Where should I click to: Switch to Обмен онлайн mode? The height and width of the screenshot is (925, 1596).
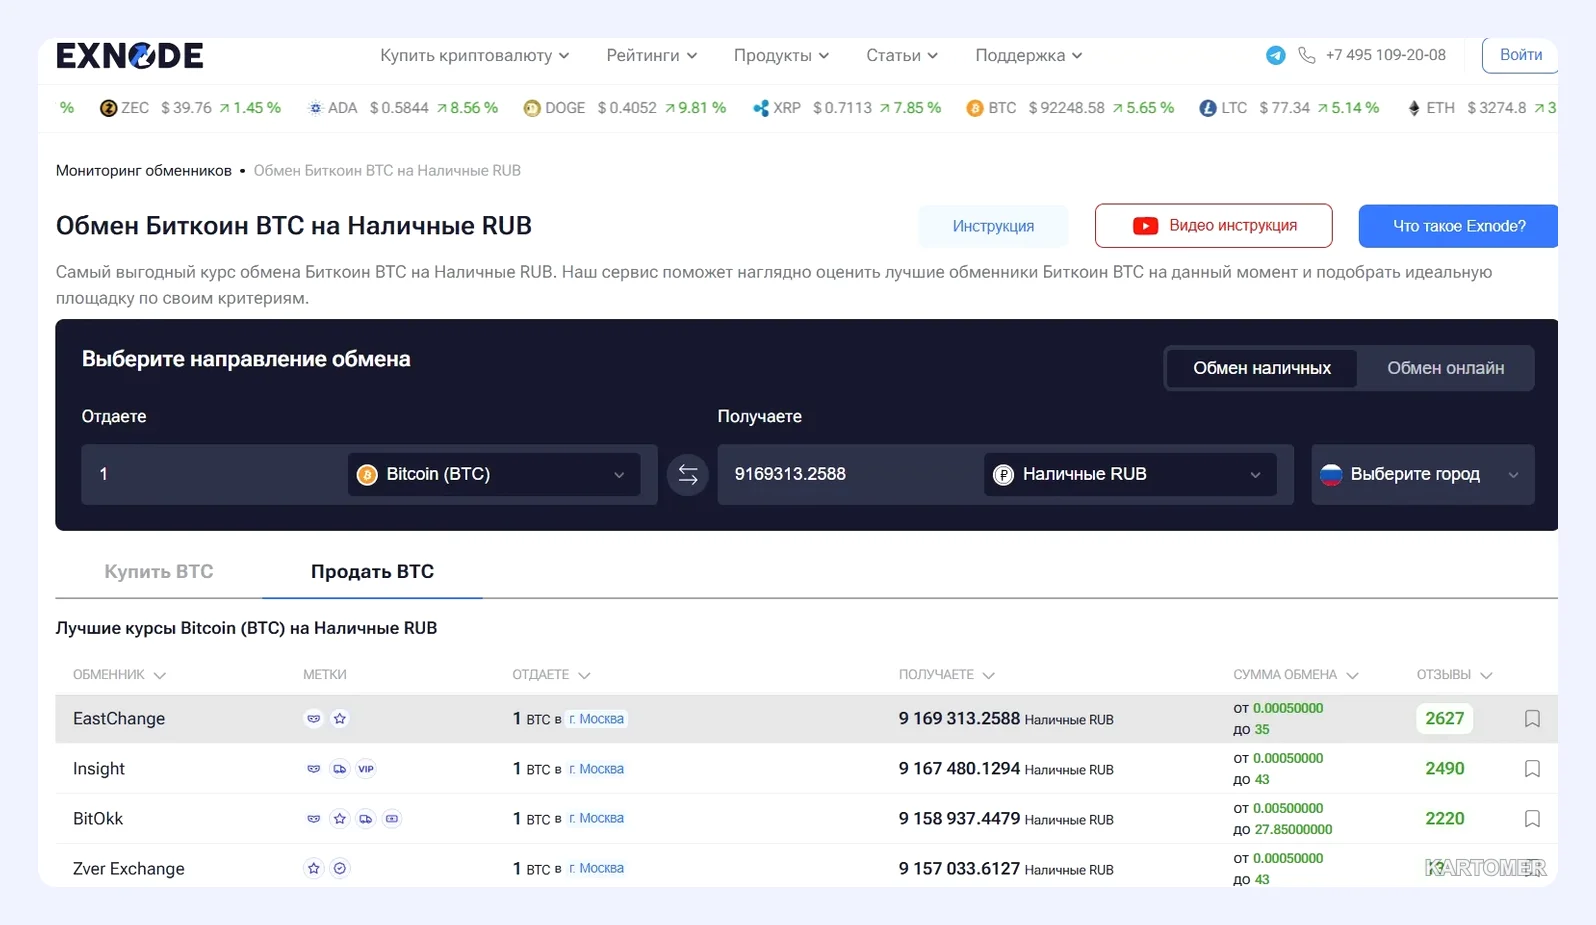pyautogui.click(x=1445, y=368)
